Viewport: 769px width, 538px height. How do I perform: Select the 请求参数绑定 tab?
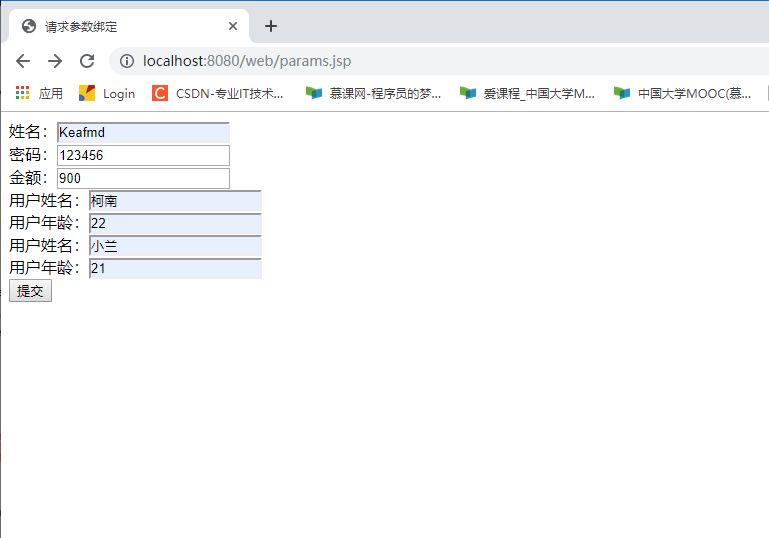pos(128,26)
